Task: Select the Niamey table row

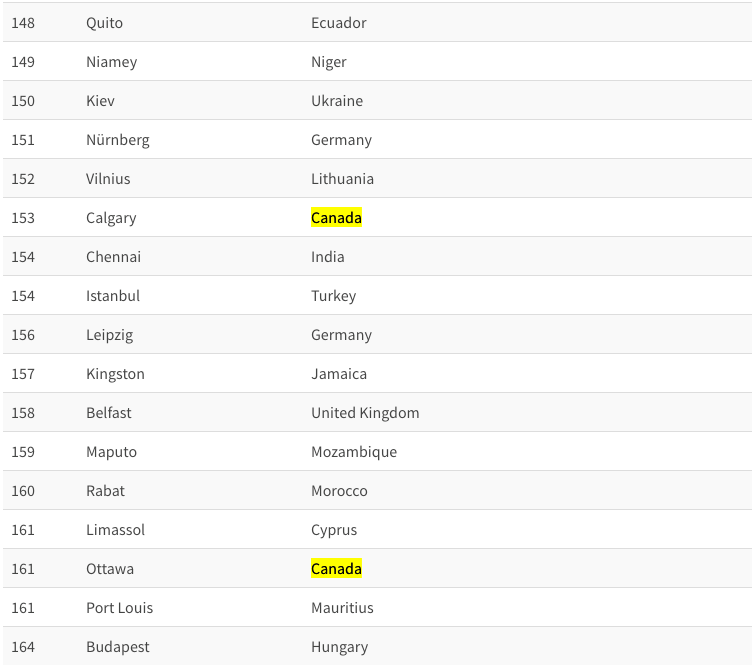Action: (x=377, y=61)
